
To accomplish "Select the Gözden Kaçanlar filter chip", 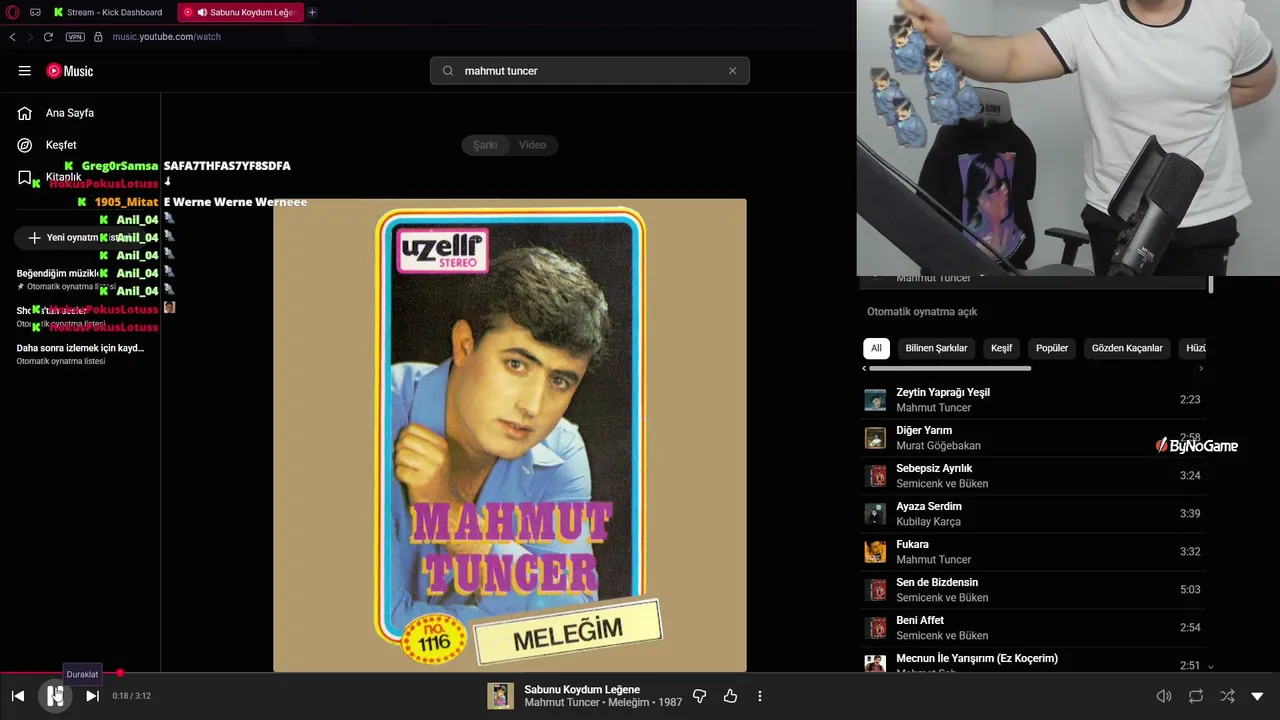I will point(1127,348).
